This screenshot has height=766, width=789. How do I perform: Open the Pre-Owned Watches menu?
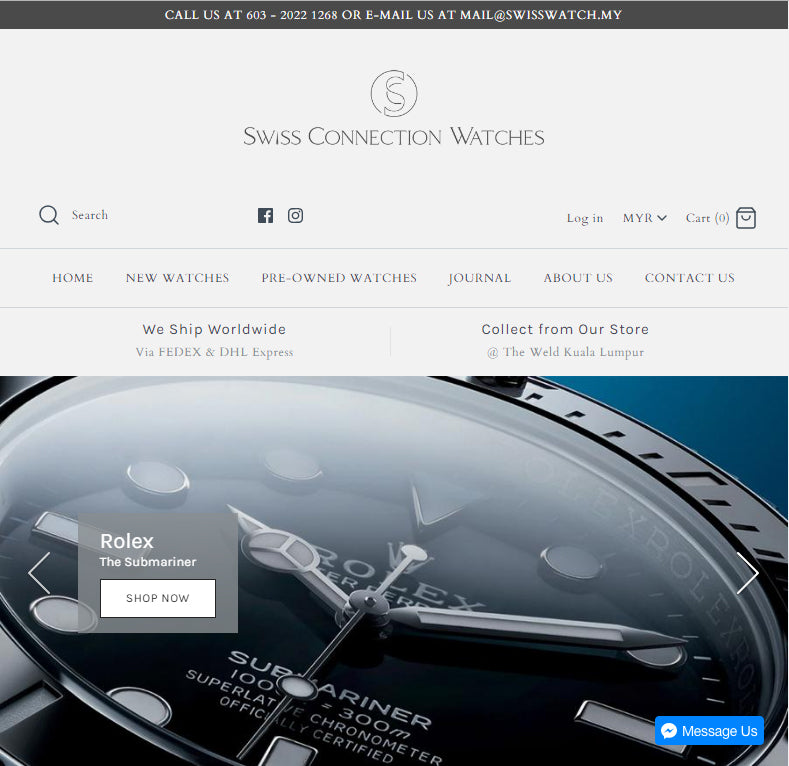point(339,278)
